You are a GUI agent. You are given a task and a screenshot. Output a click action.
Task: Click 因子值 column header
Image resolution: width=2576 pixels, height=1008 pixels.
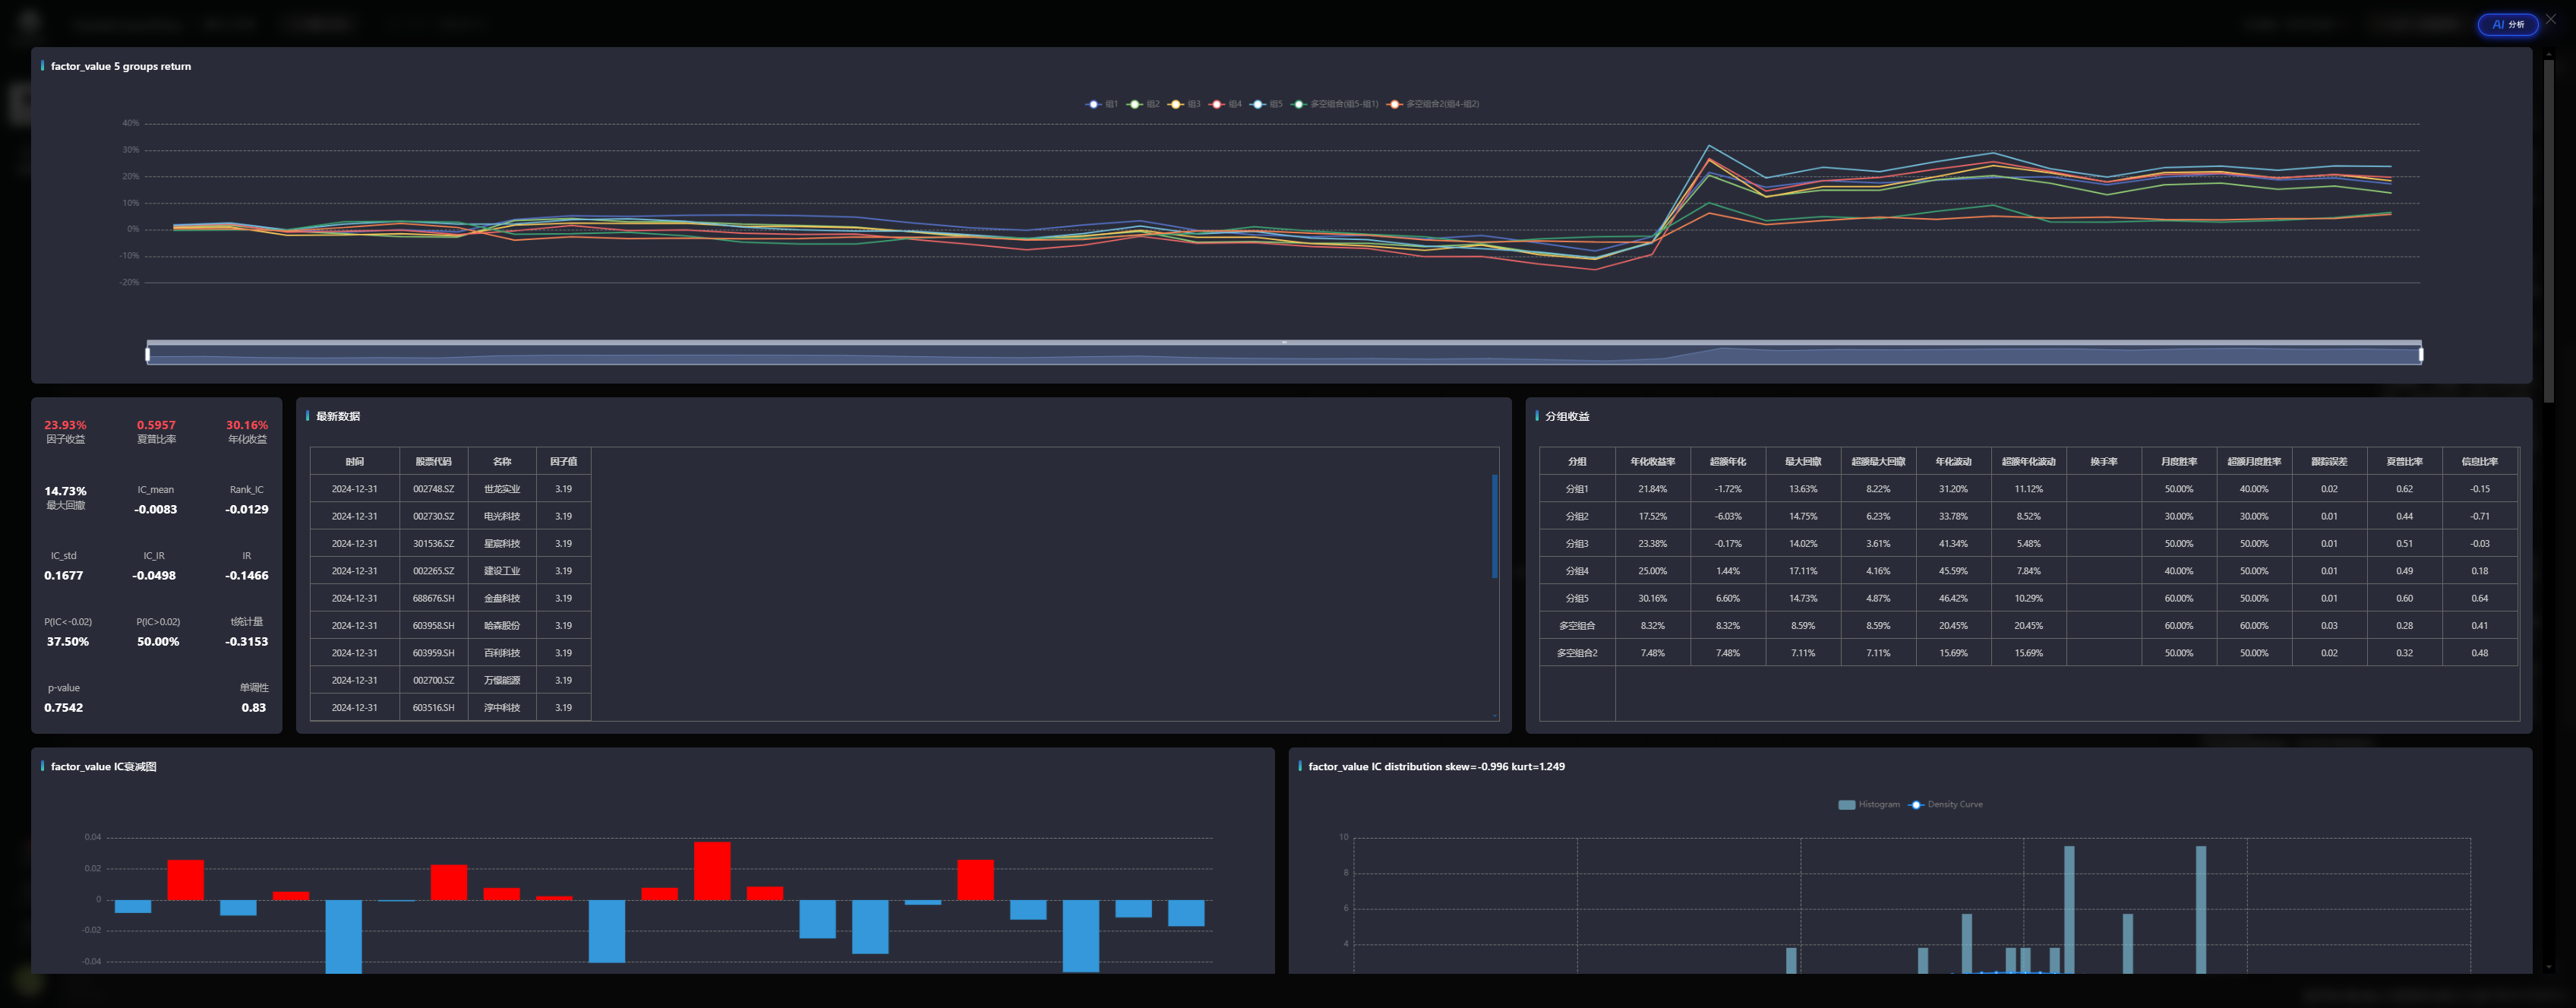(x=563, y=461)
